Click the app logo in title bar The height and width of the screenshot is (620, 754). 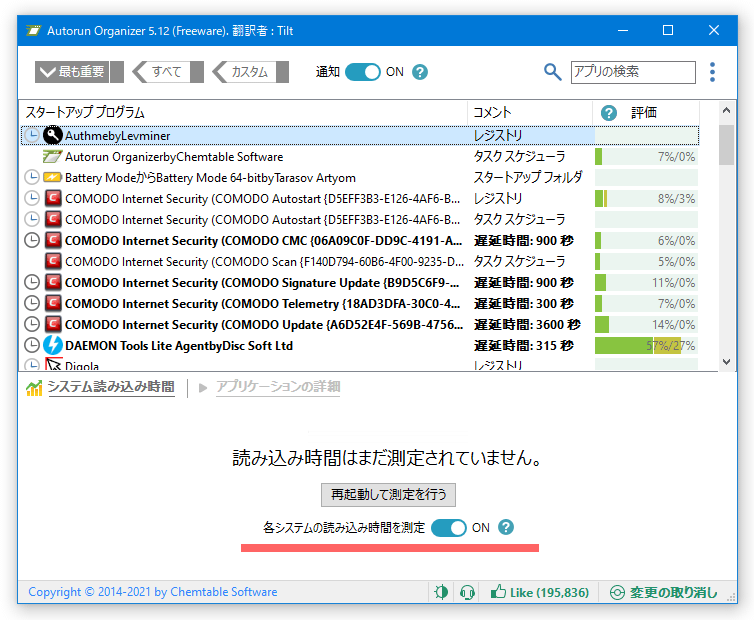coord(33,31)
